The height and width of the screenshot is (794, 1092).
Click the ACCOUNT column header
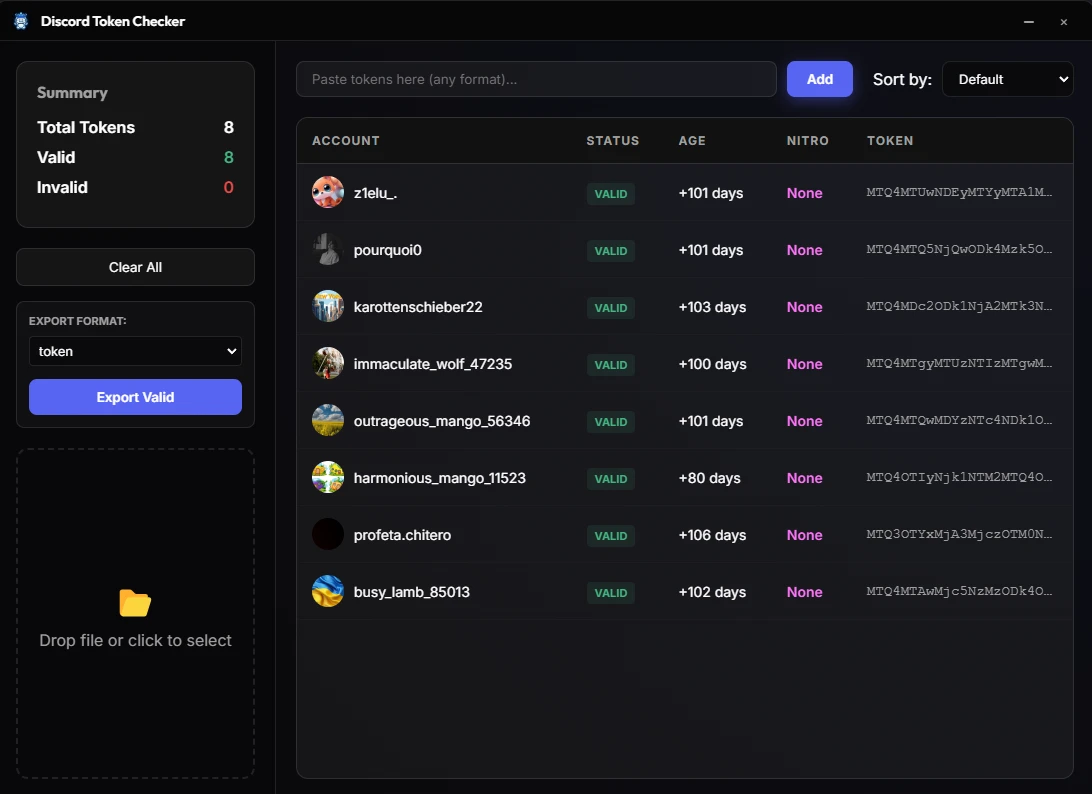345,141
